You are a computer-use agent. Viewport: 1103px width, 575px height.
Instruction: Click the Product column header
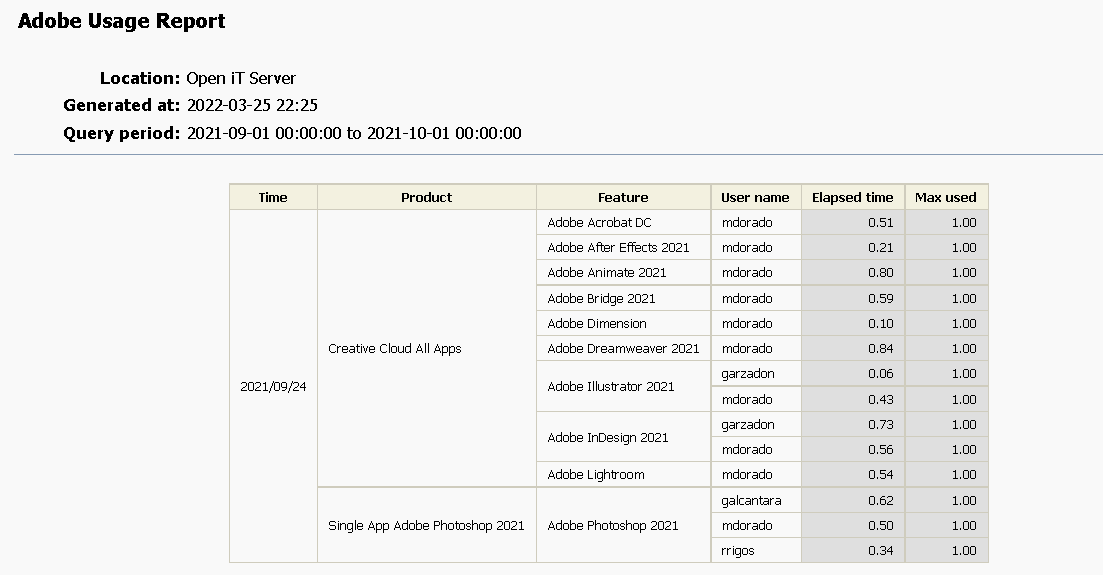pos(426,197)
